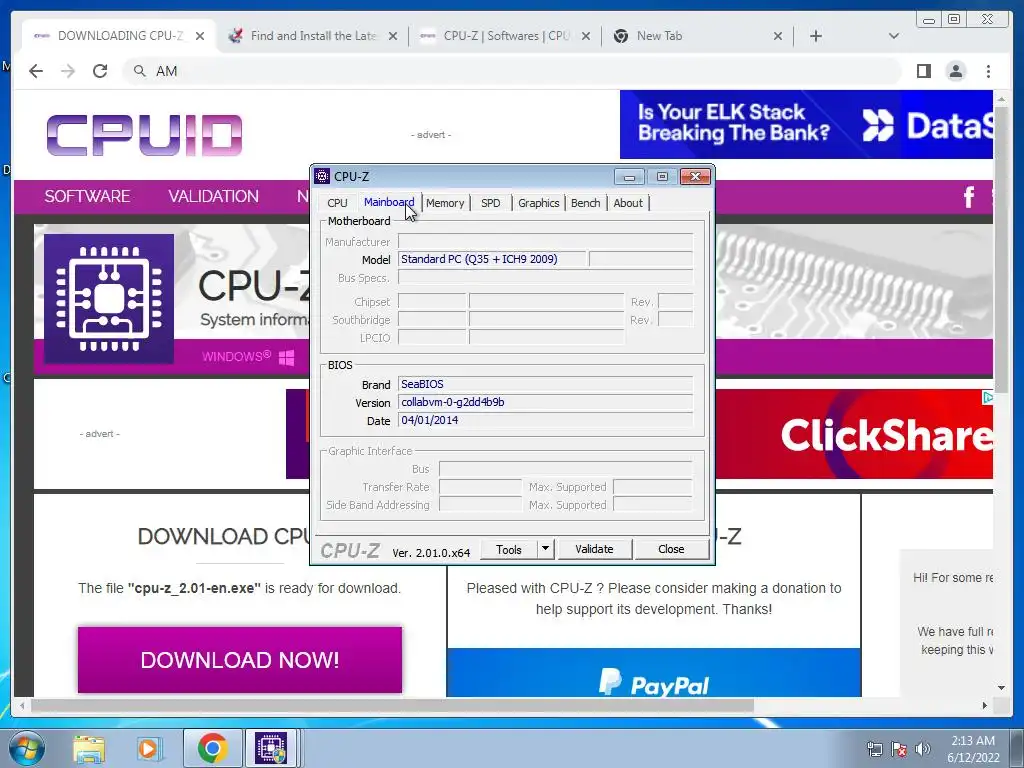Click the Action Center flag tray icon
The image size is (1024, 768).
pyautogui.click(x=899, y=749)
